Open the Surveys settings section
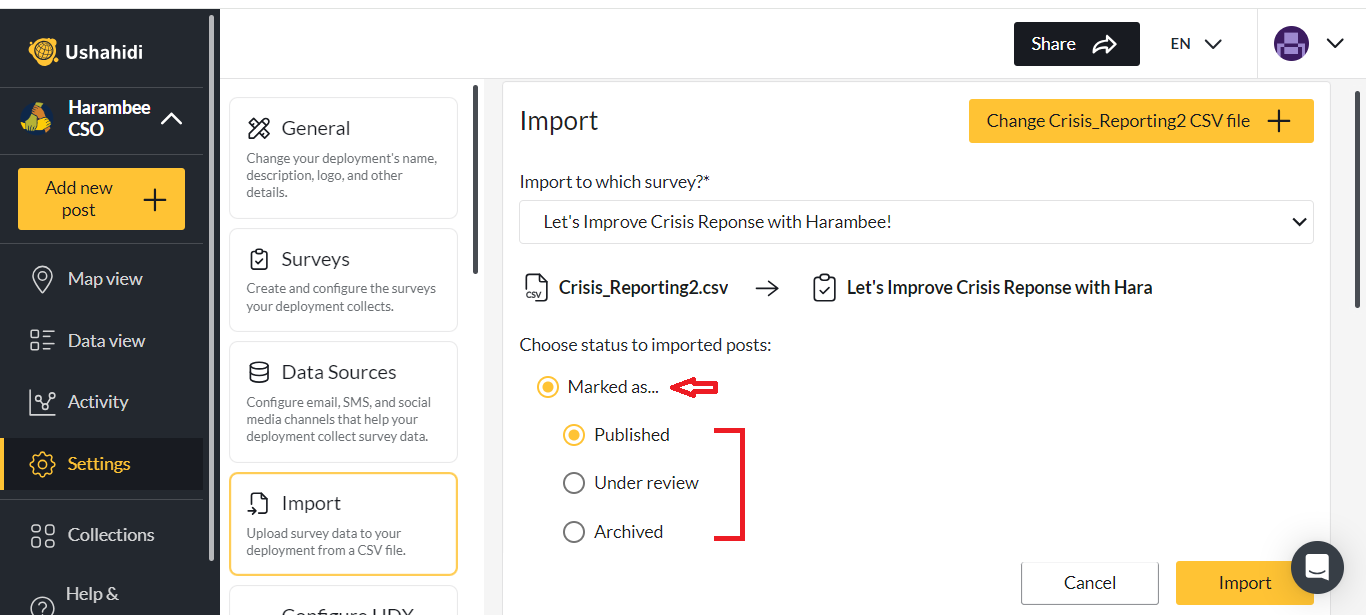 343,280
